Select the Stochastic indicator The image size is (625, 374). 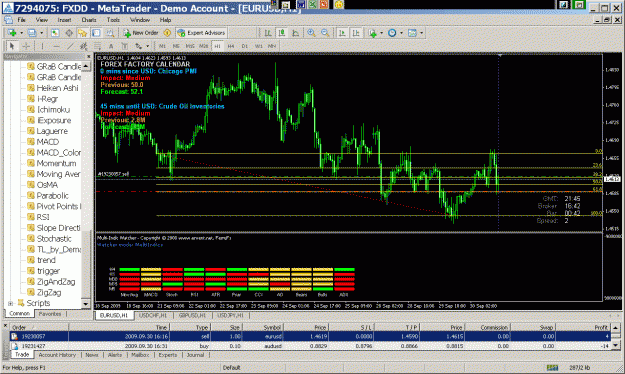[54, 239]
